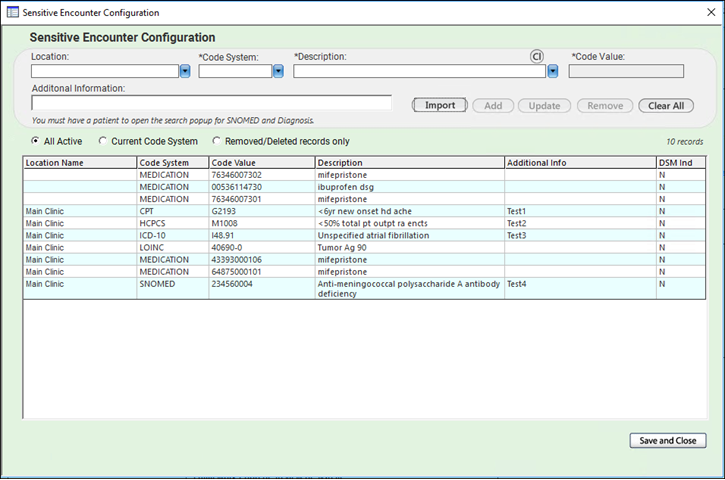This screenshot has height=480, width=725.
Task: Sort by DSM Ind column header
Action: click(681, 163)
